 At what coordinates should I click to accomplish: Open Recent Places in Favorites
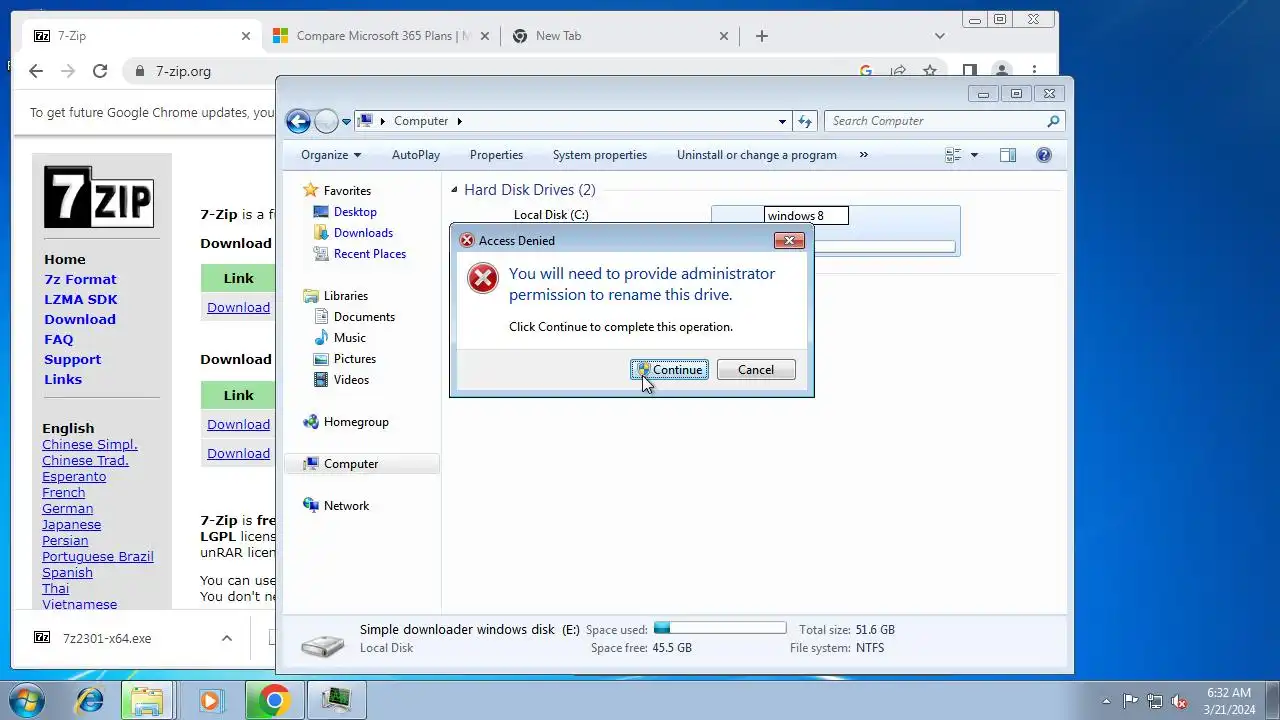370,254
